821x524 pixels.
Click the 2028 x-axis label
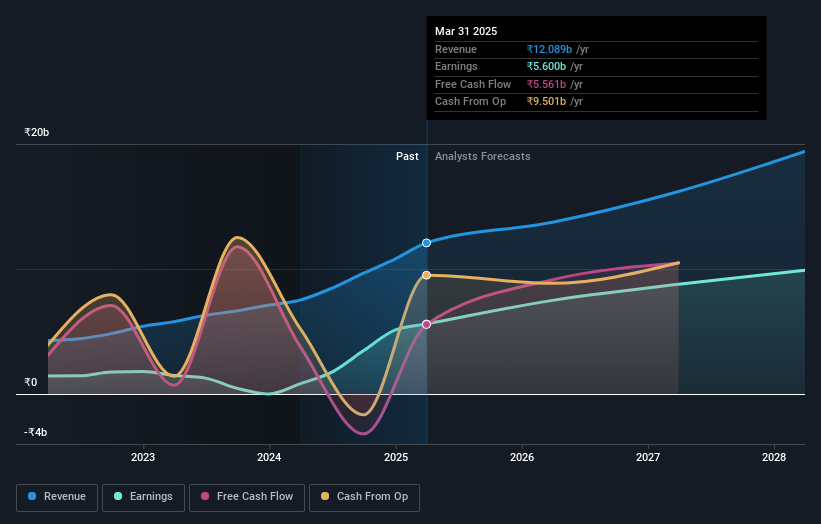pyautogui.click(x=774, y=458)
